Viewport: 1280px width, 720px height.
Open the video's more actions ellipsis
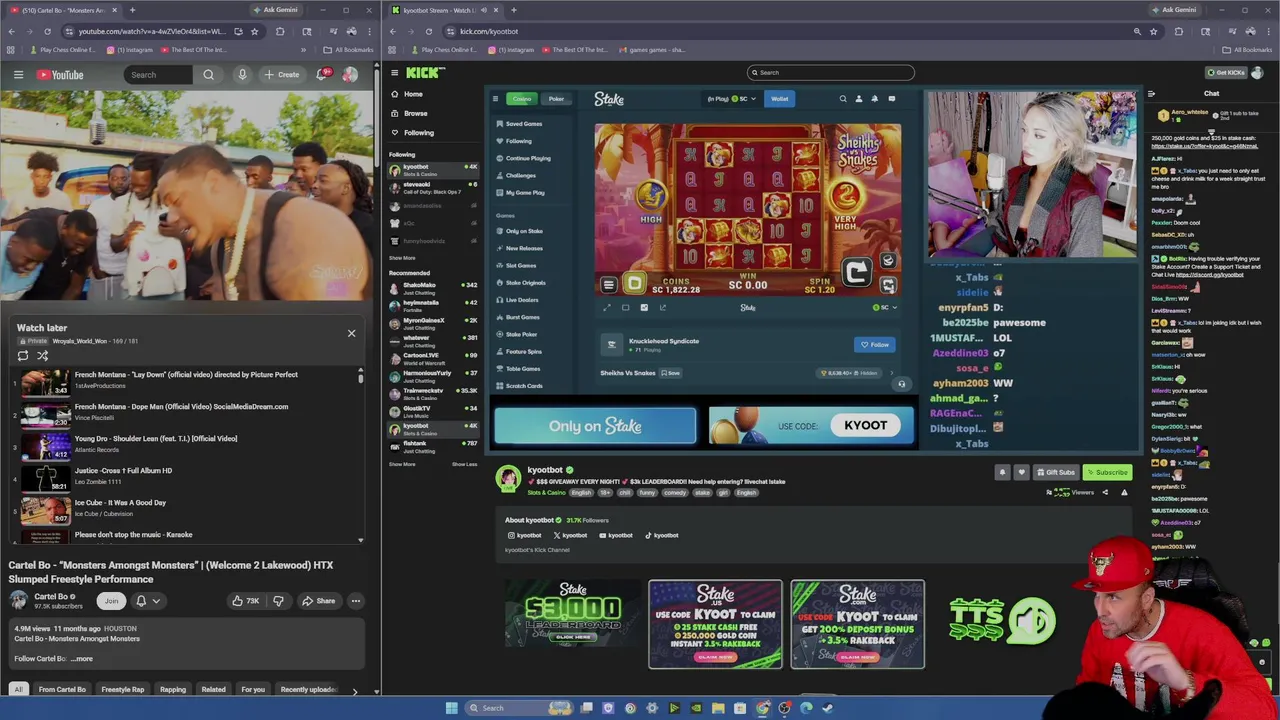click(355, 601)
